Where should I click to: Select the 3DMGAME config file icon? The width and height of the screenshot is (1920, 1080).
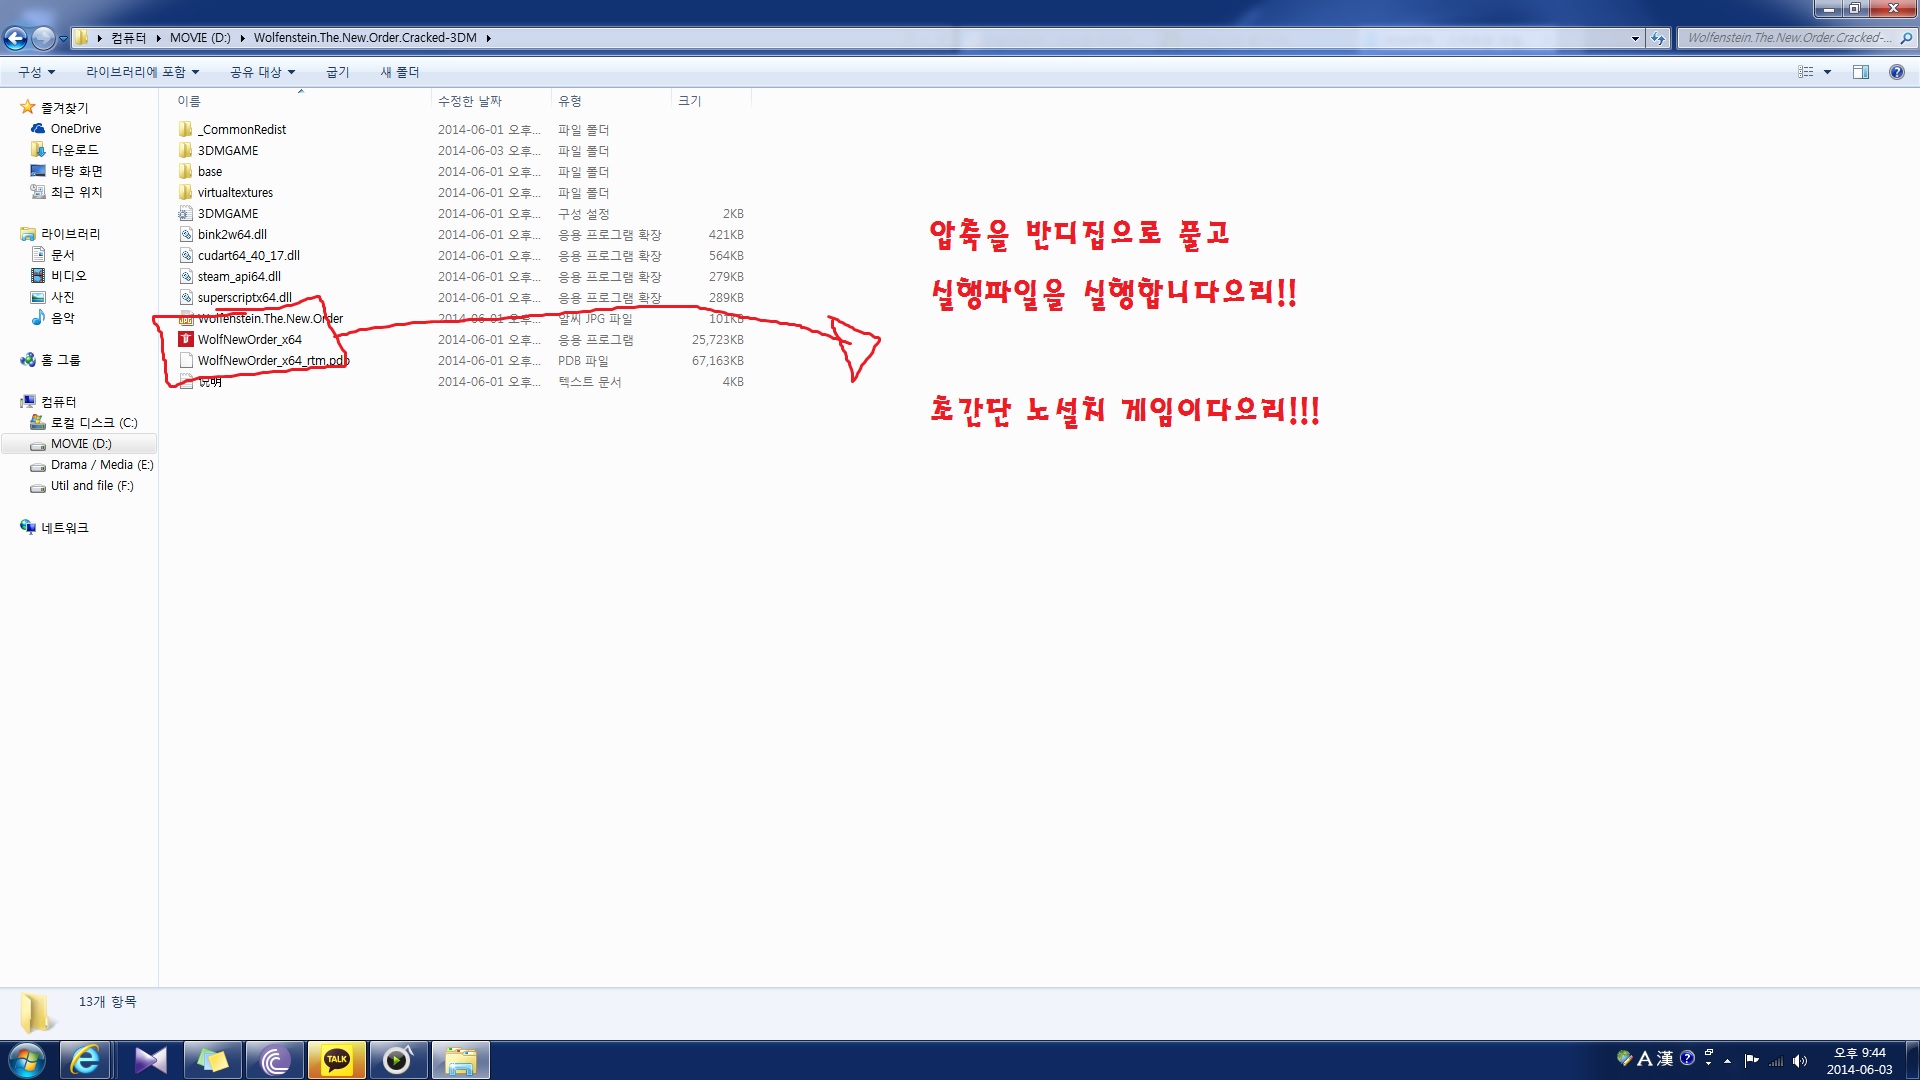pyautogui.click(x=185, y=213)
